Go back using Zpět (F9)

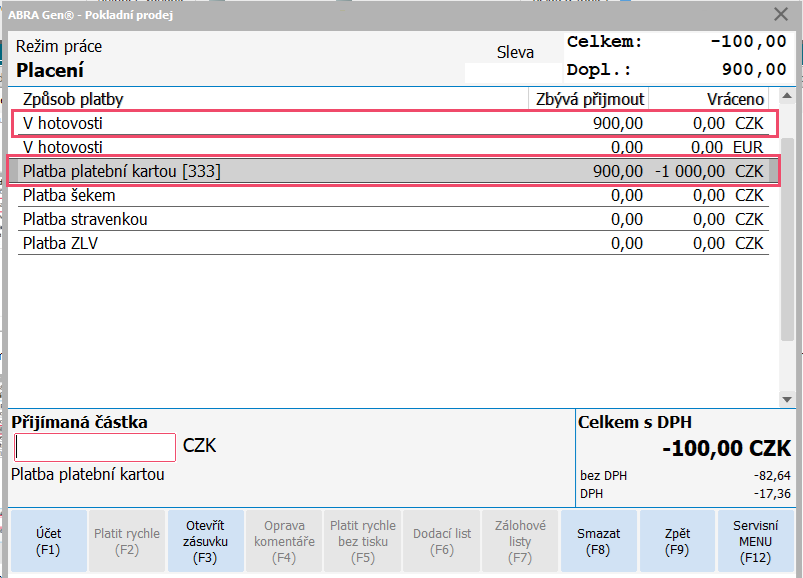pos(677,541)
